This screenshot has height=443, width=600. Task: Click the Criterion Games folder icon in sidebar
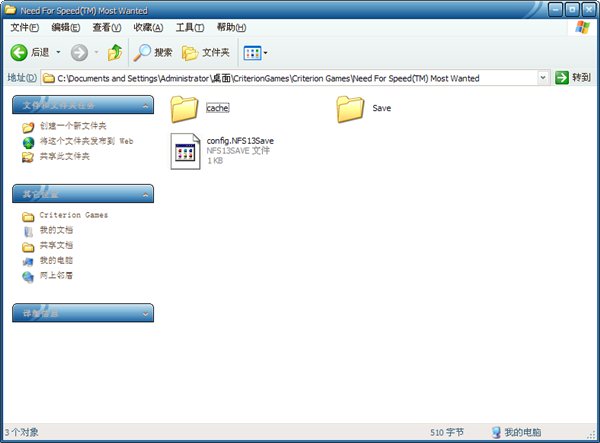point(28,217)
